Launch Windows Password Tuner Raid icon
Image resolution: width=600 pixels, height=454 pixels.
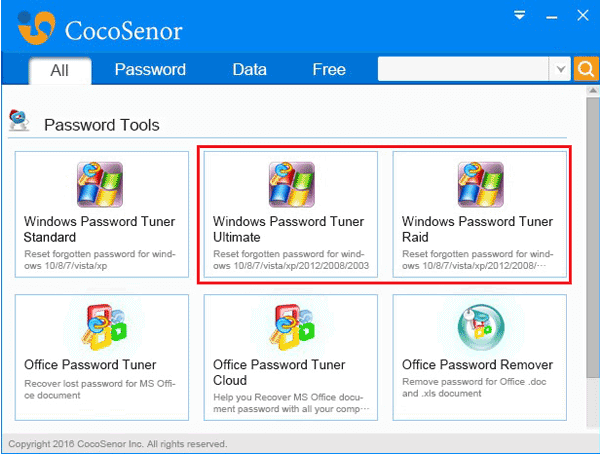click(x=481, y=185)
